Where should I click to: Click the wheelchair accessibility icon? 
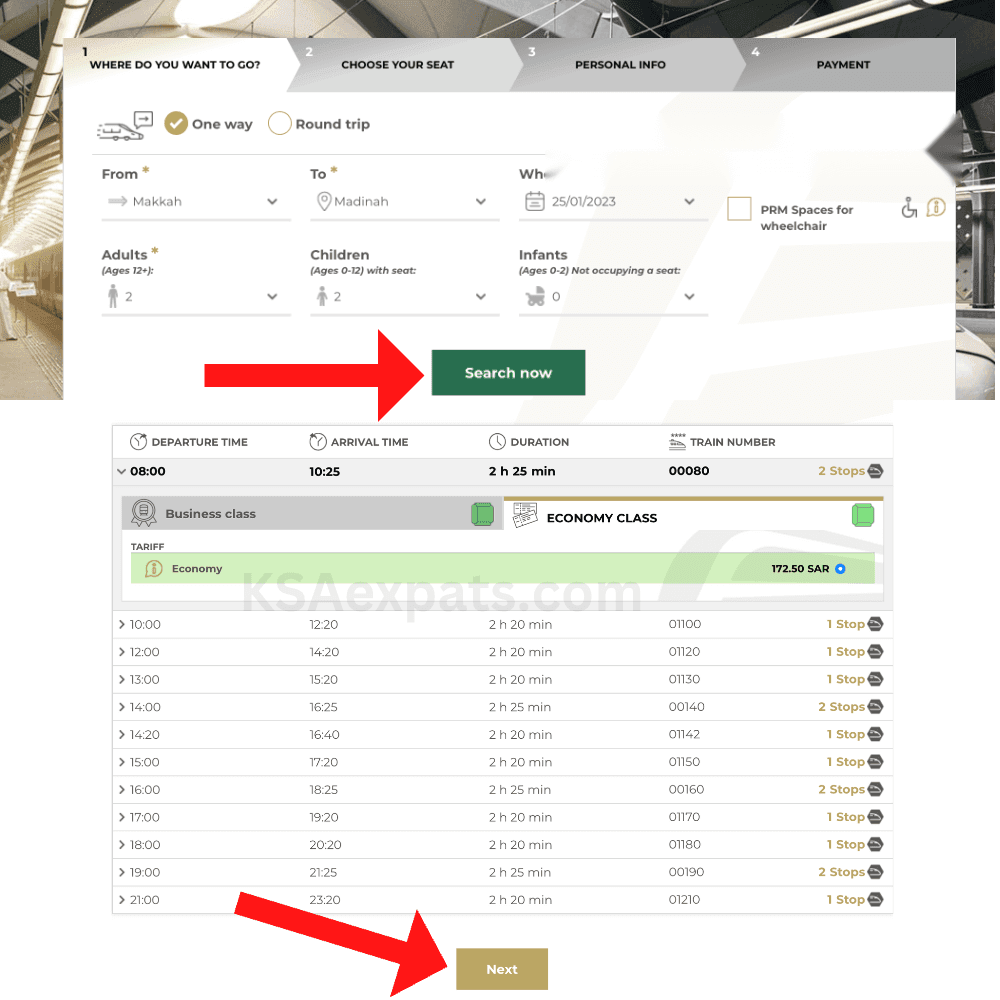point(909,207)
